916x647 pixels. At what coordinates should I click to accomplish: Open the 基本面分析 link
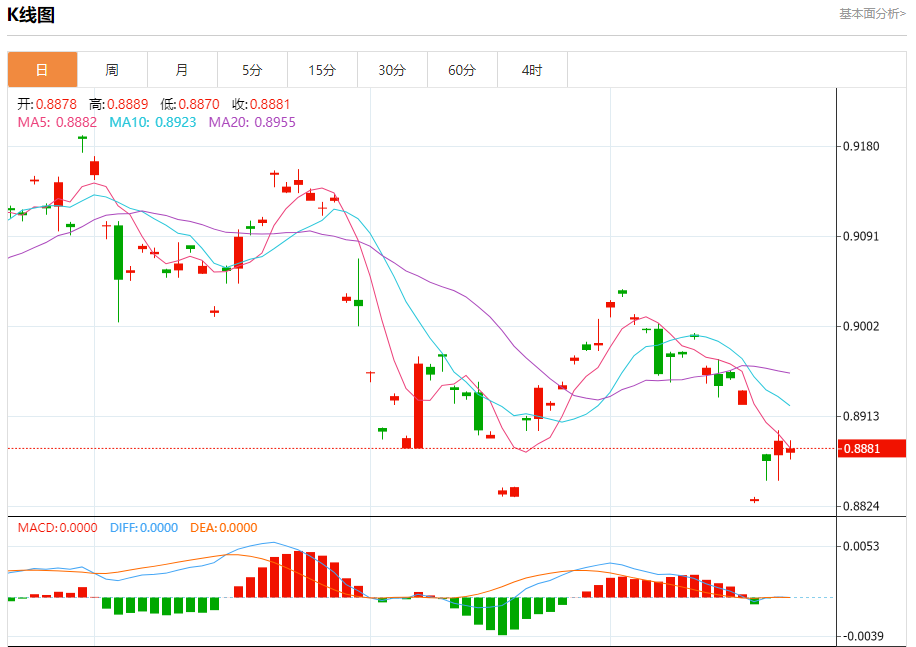(872, 14)
